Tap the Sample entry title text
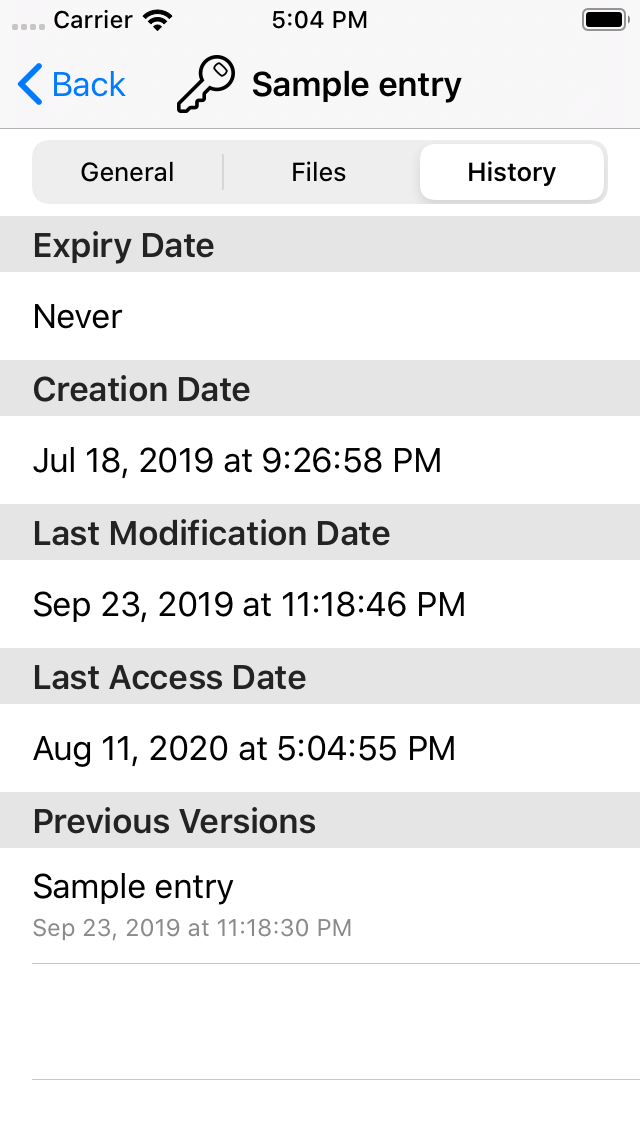The height and width of the screenshot is (1136, 640). (x=356, y=84)
